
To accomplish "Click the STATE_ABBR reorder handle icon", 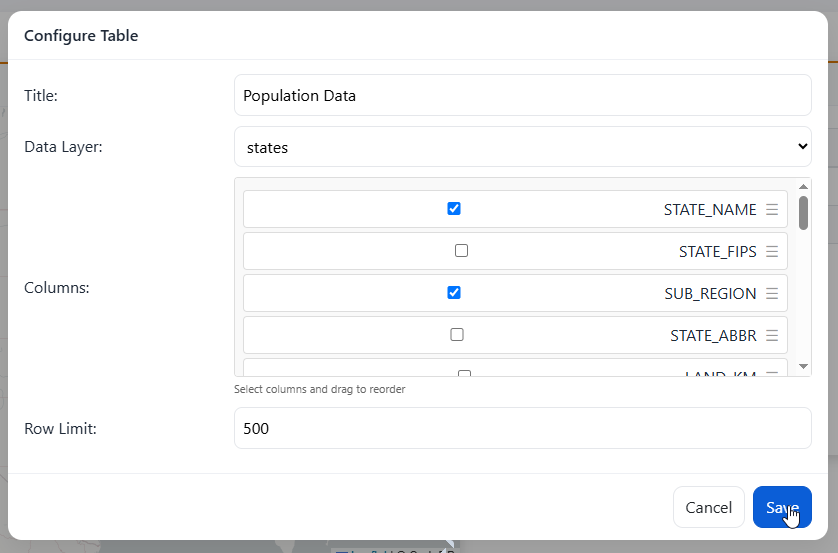I will tap(772, 336).
